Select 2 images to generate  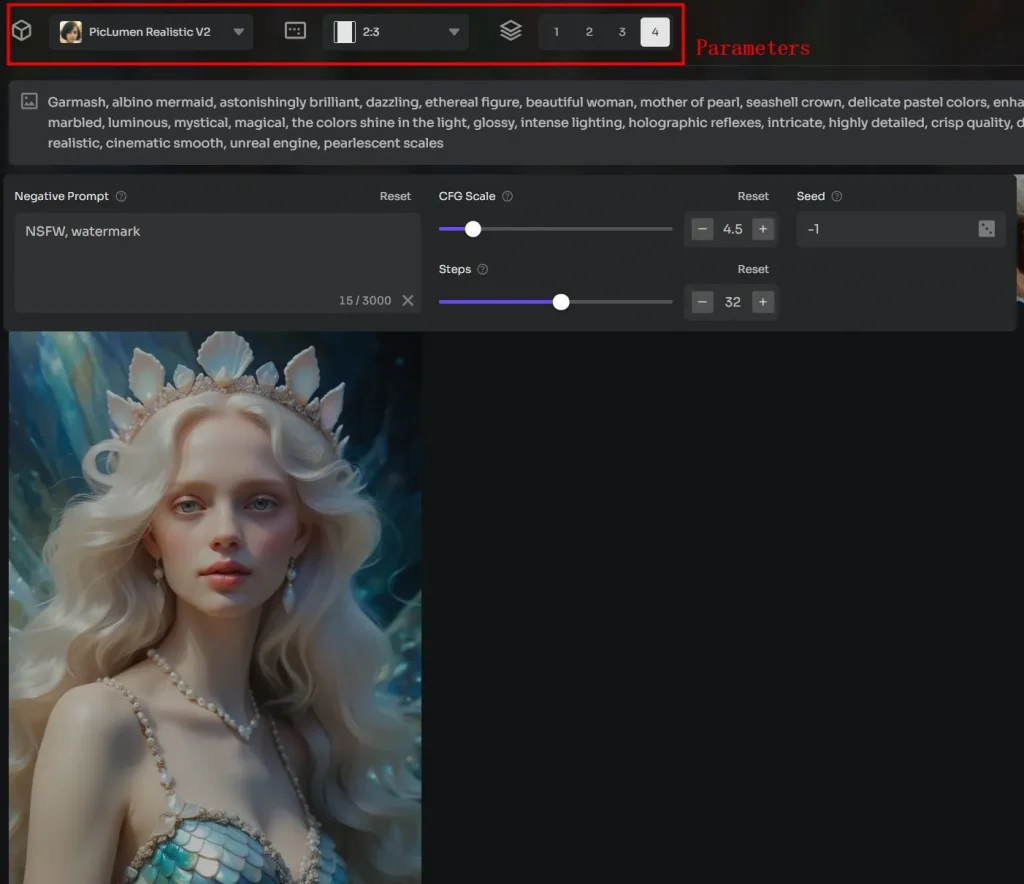click(x=589, y=32)
